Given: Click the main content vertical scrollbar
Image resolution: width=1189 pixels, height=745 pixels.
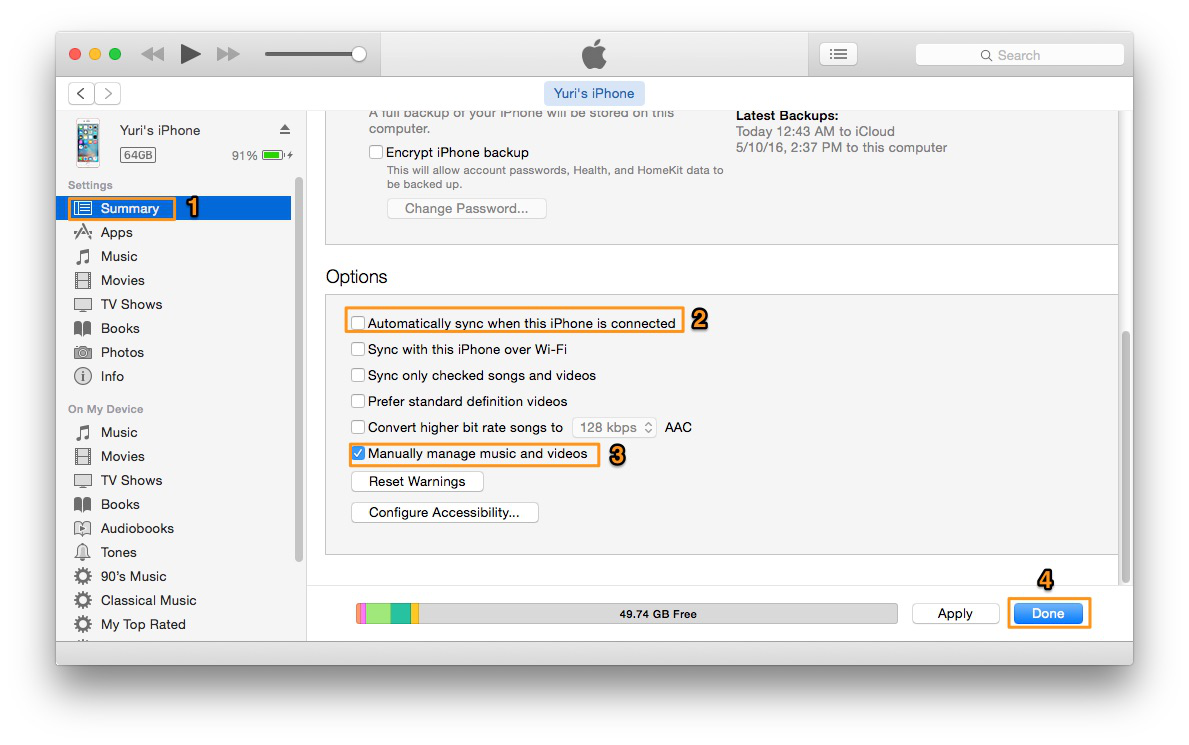Looking at the screenshot, I should [x=1126, y=456].
